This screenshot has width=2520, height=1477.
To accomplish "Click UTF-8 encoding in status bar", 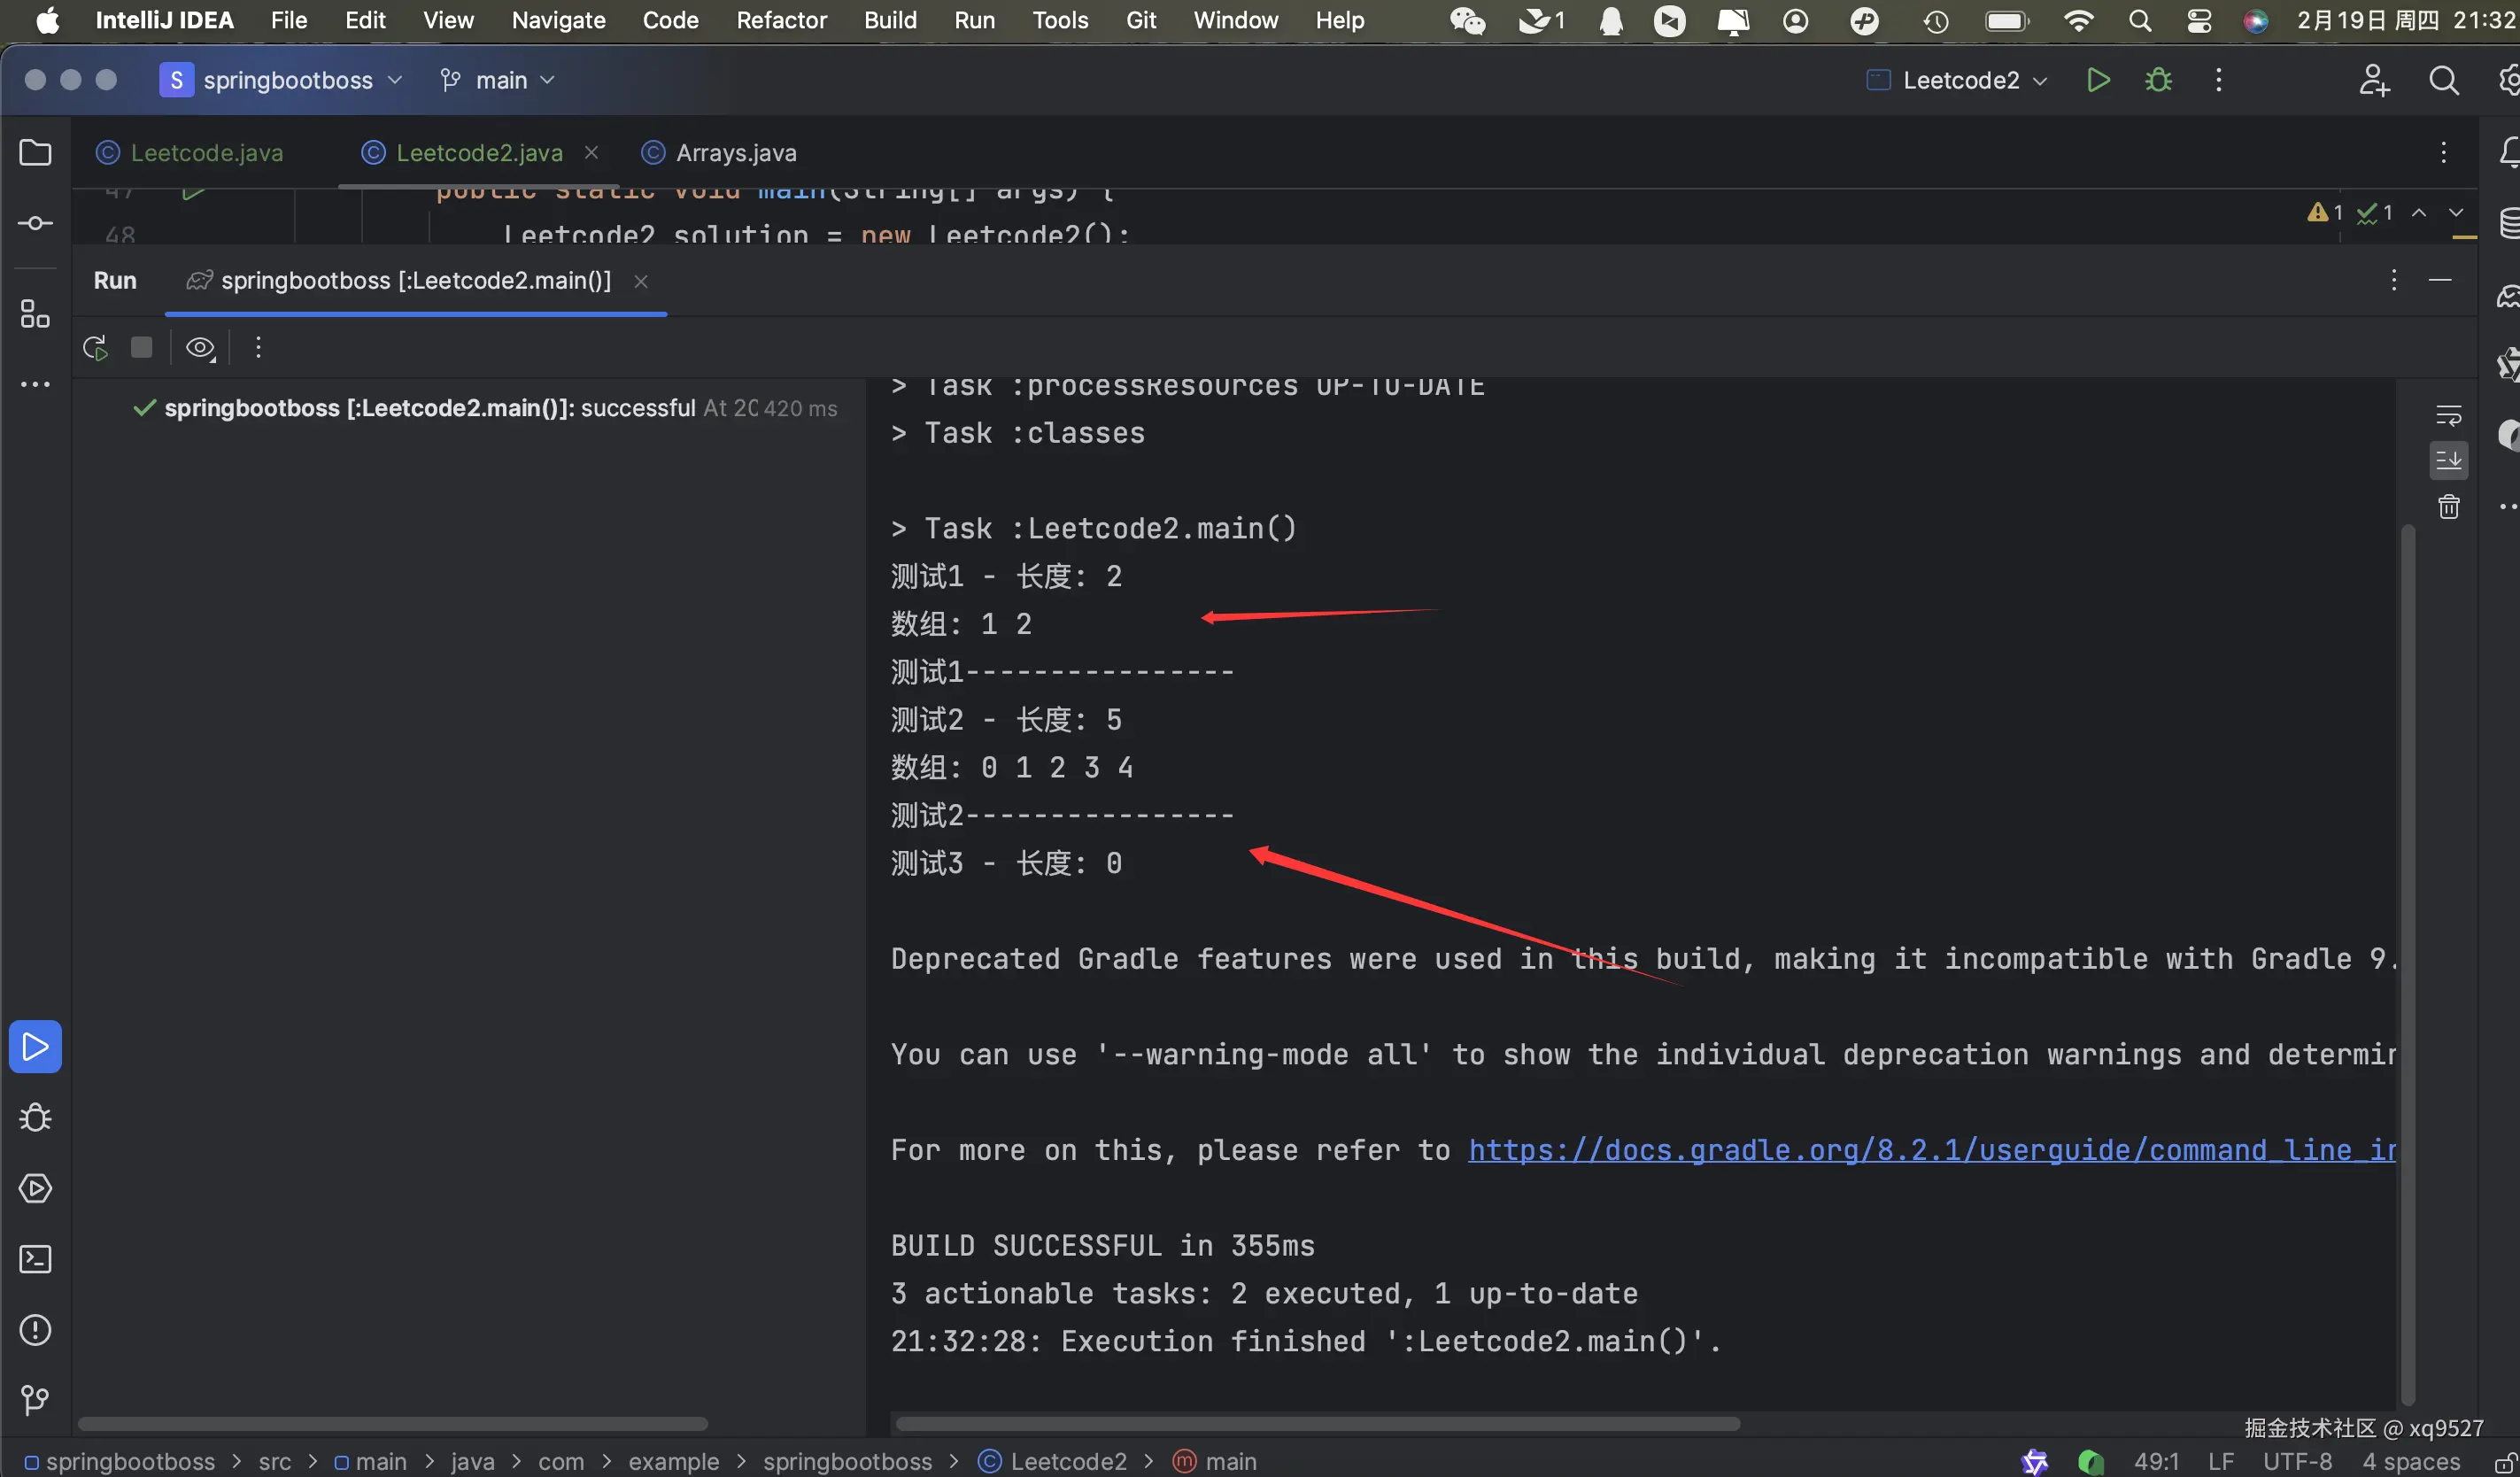I will pos(2297,1461).
